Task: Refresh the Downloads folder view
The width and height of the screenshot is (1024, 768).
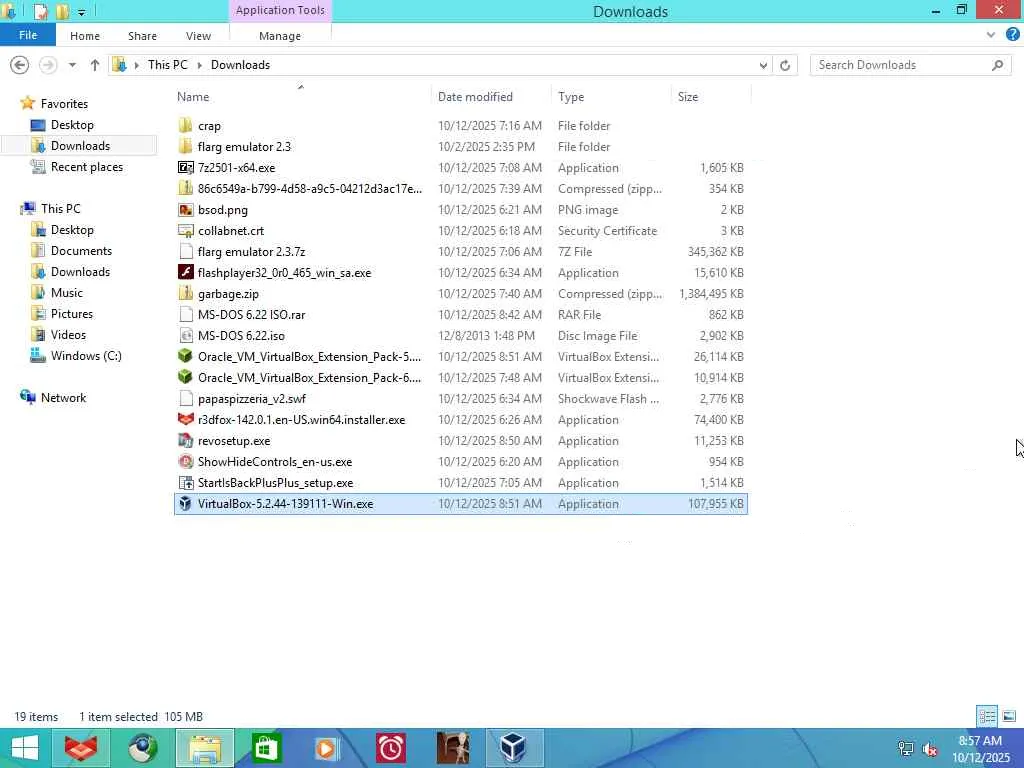Action: click(785, 65)
